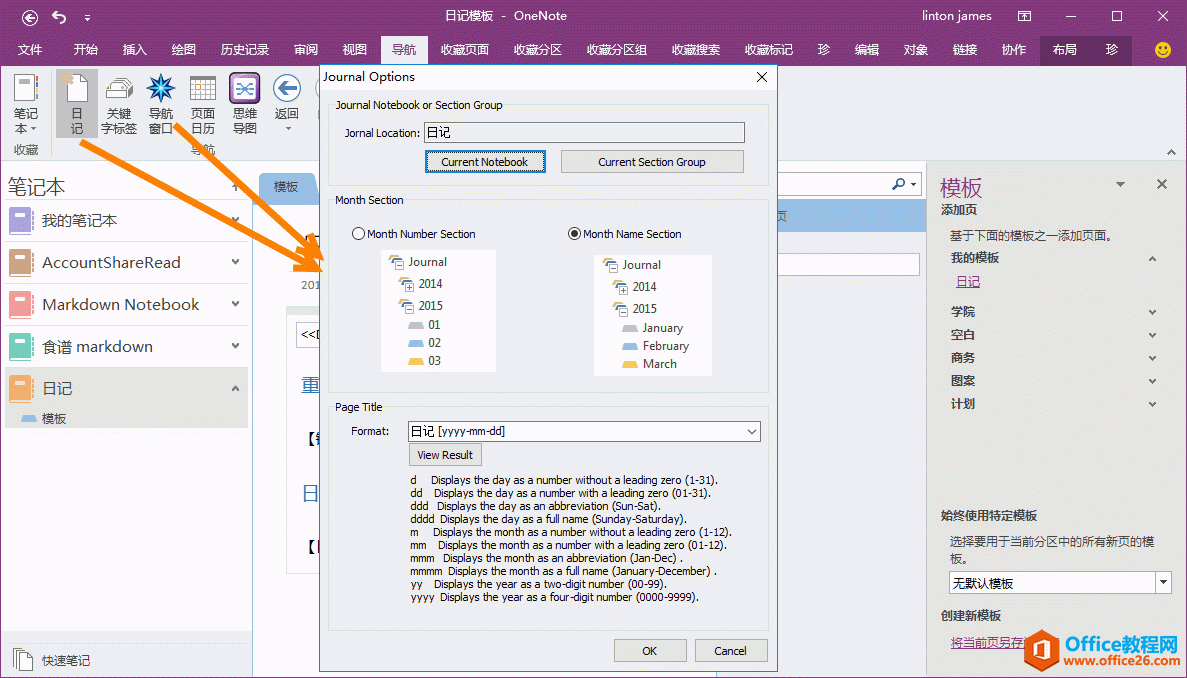The height and width of the screenshot is (678, 1187).
Task: Click the yellow smiley feedback icon
Action: [1162, 50]
